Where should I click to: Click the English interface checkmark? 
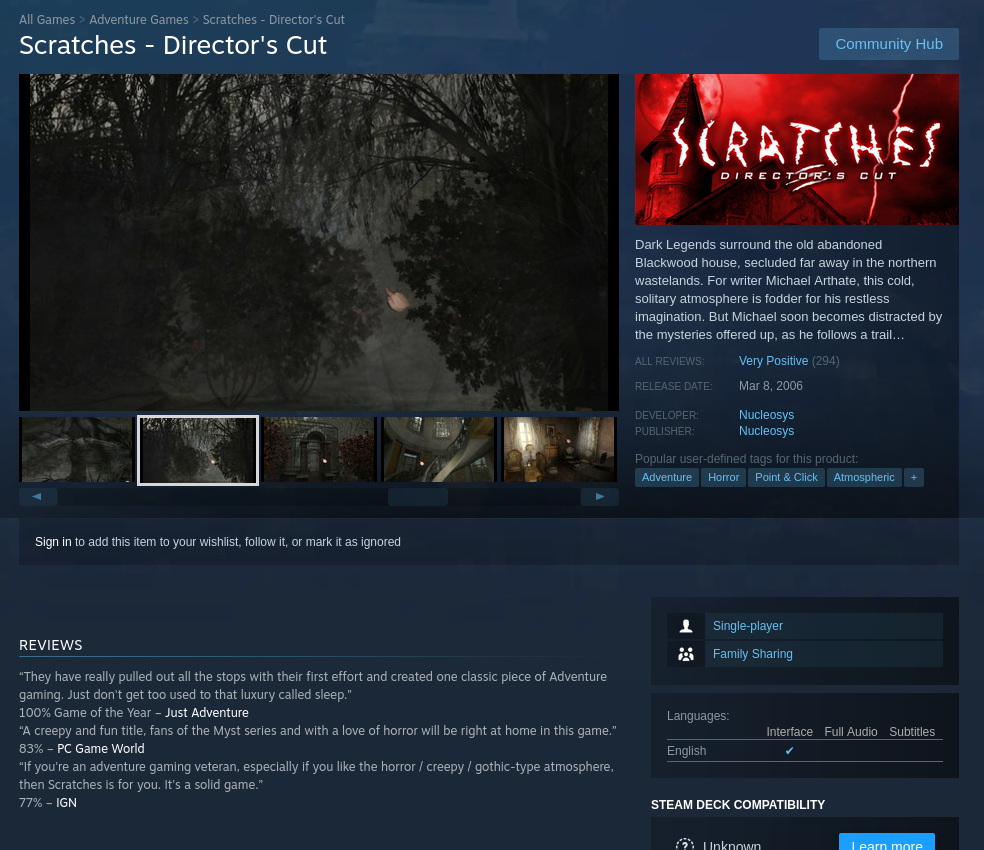coord(789,751)
